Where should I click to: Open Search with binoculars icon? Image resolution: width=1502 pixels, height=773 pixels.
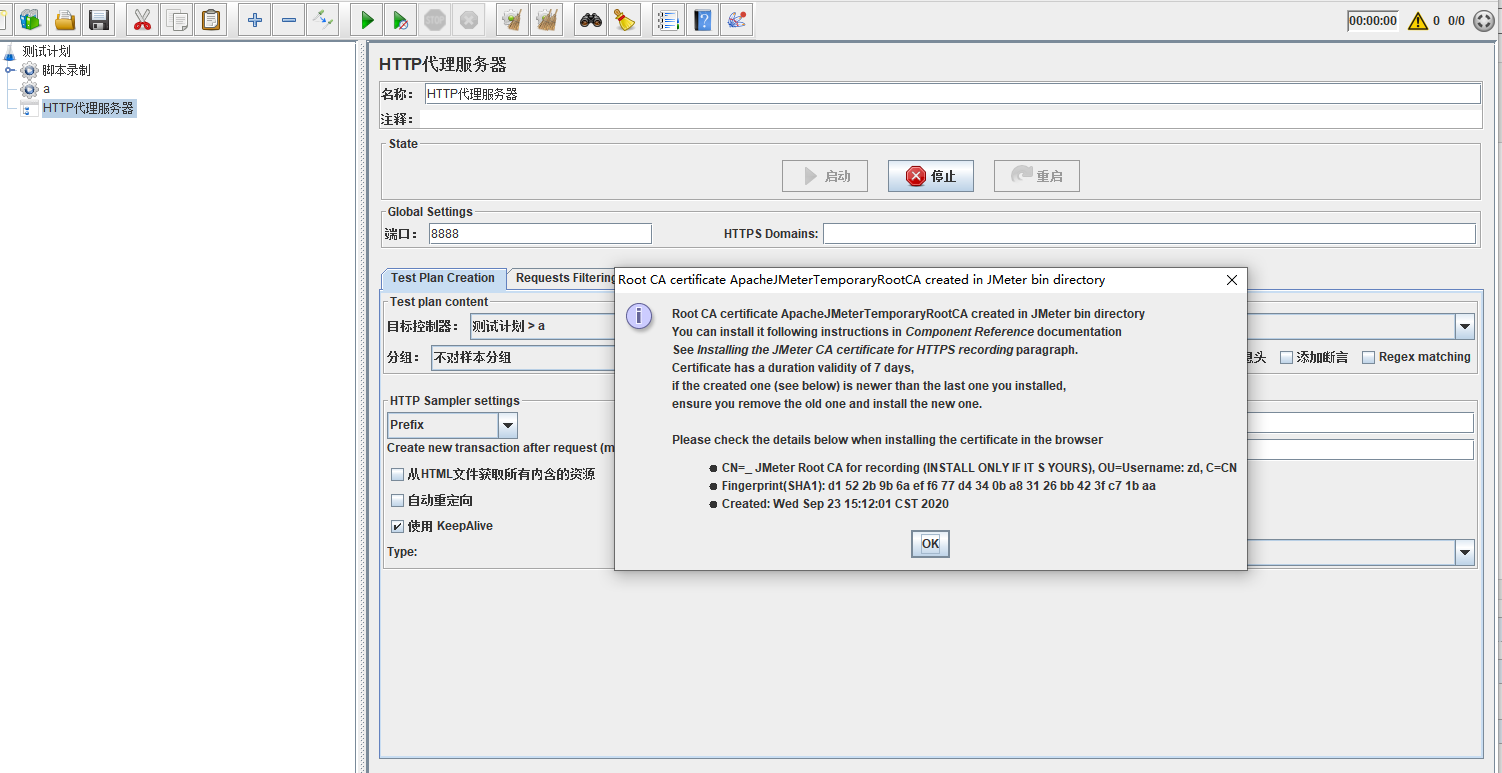591,19
